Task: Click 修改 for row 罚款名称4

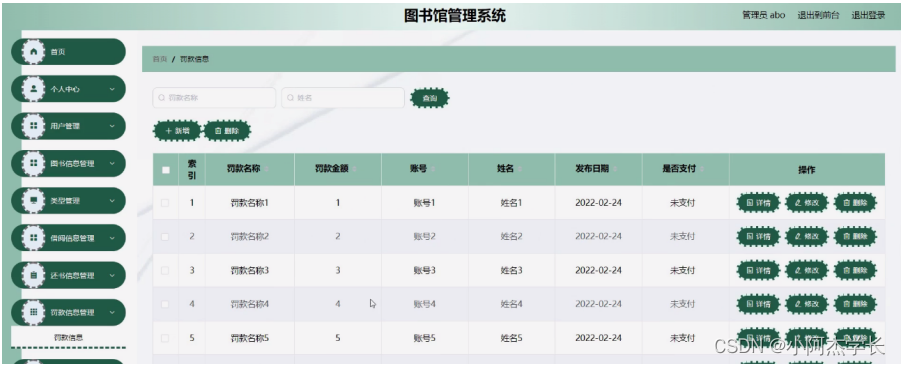Action: coord(807,303)
